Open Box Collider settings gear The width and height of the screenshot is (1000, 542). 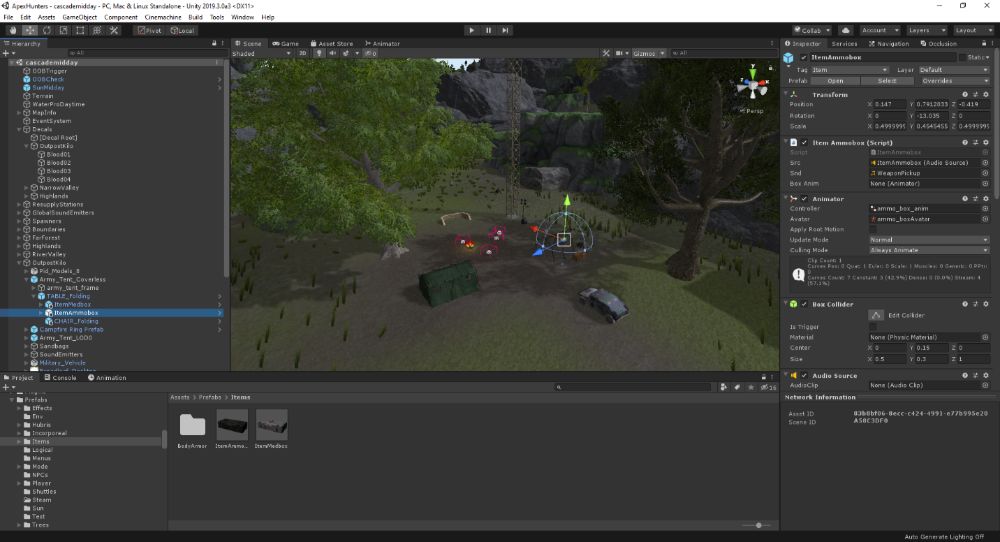click(986, 304)
